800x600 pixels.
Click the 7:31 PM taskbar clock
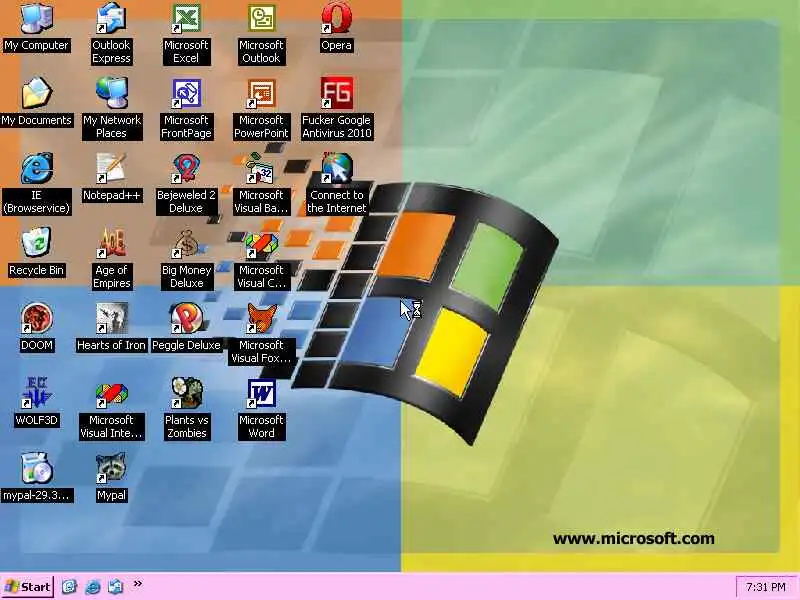(x=765, y=587)
